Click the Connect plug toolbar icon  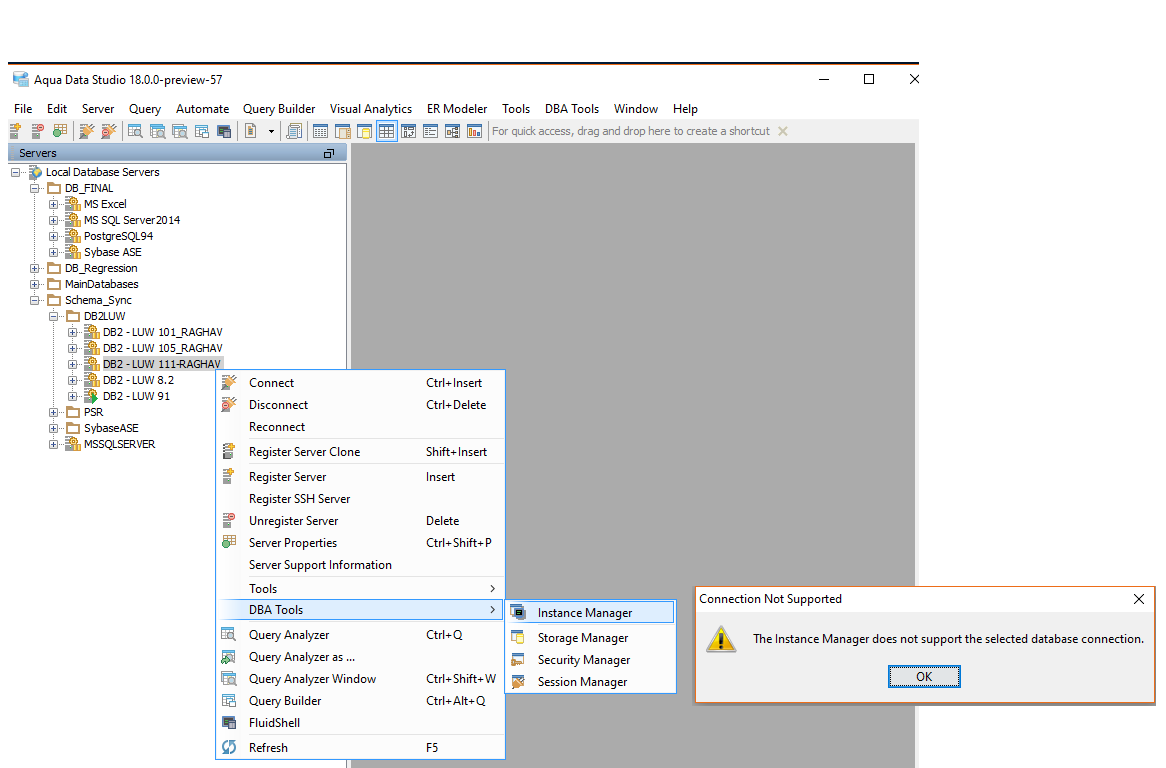tap(87, 132)
